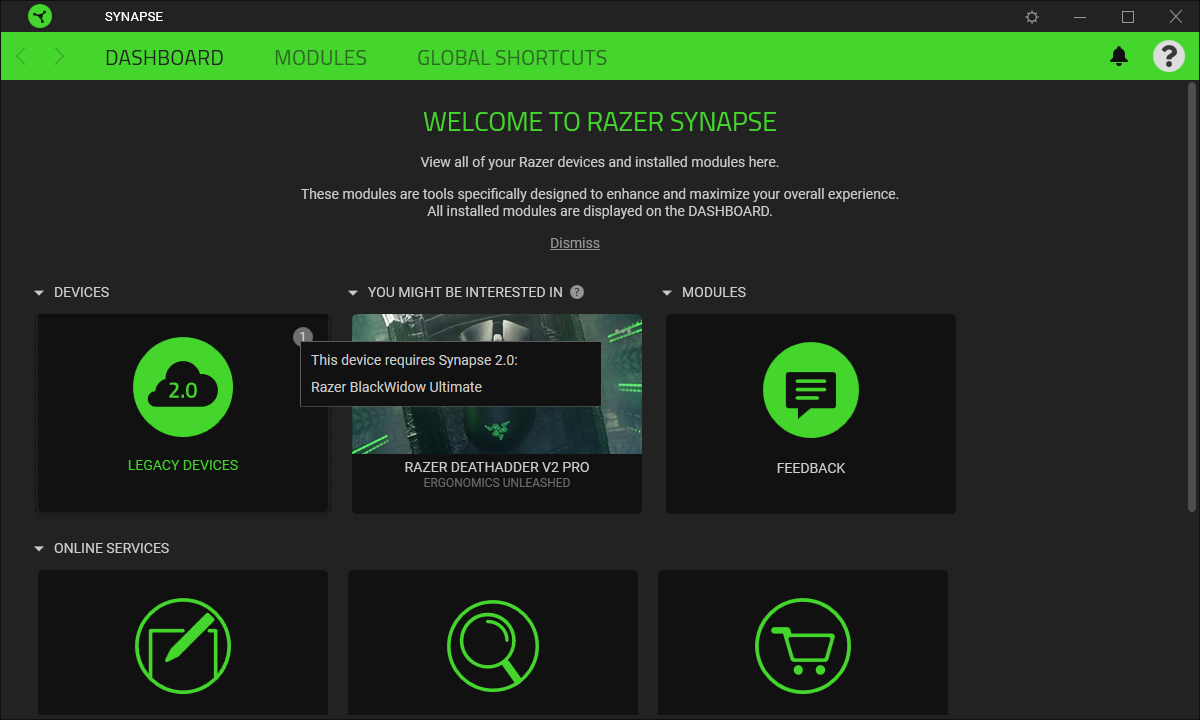The image size is (1200, 720).
Task: Go back with the left arrow
Action: pos(21,57)
